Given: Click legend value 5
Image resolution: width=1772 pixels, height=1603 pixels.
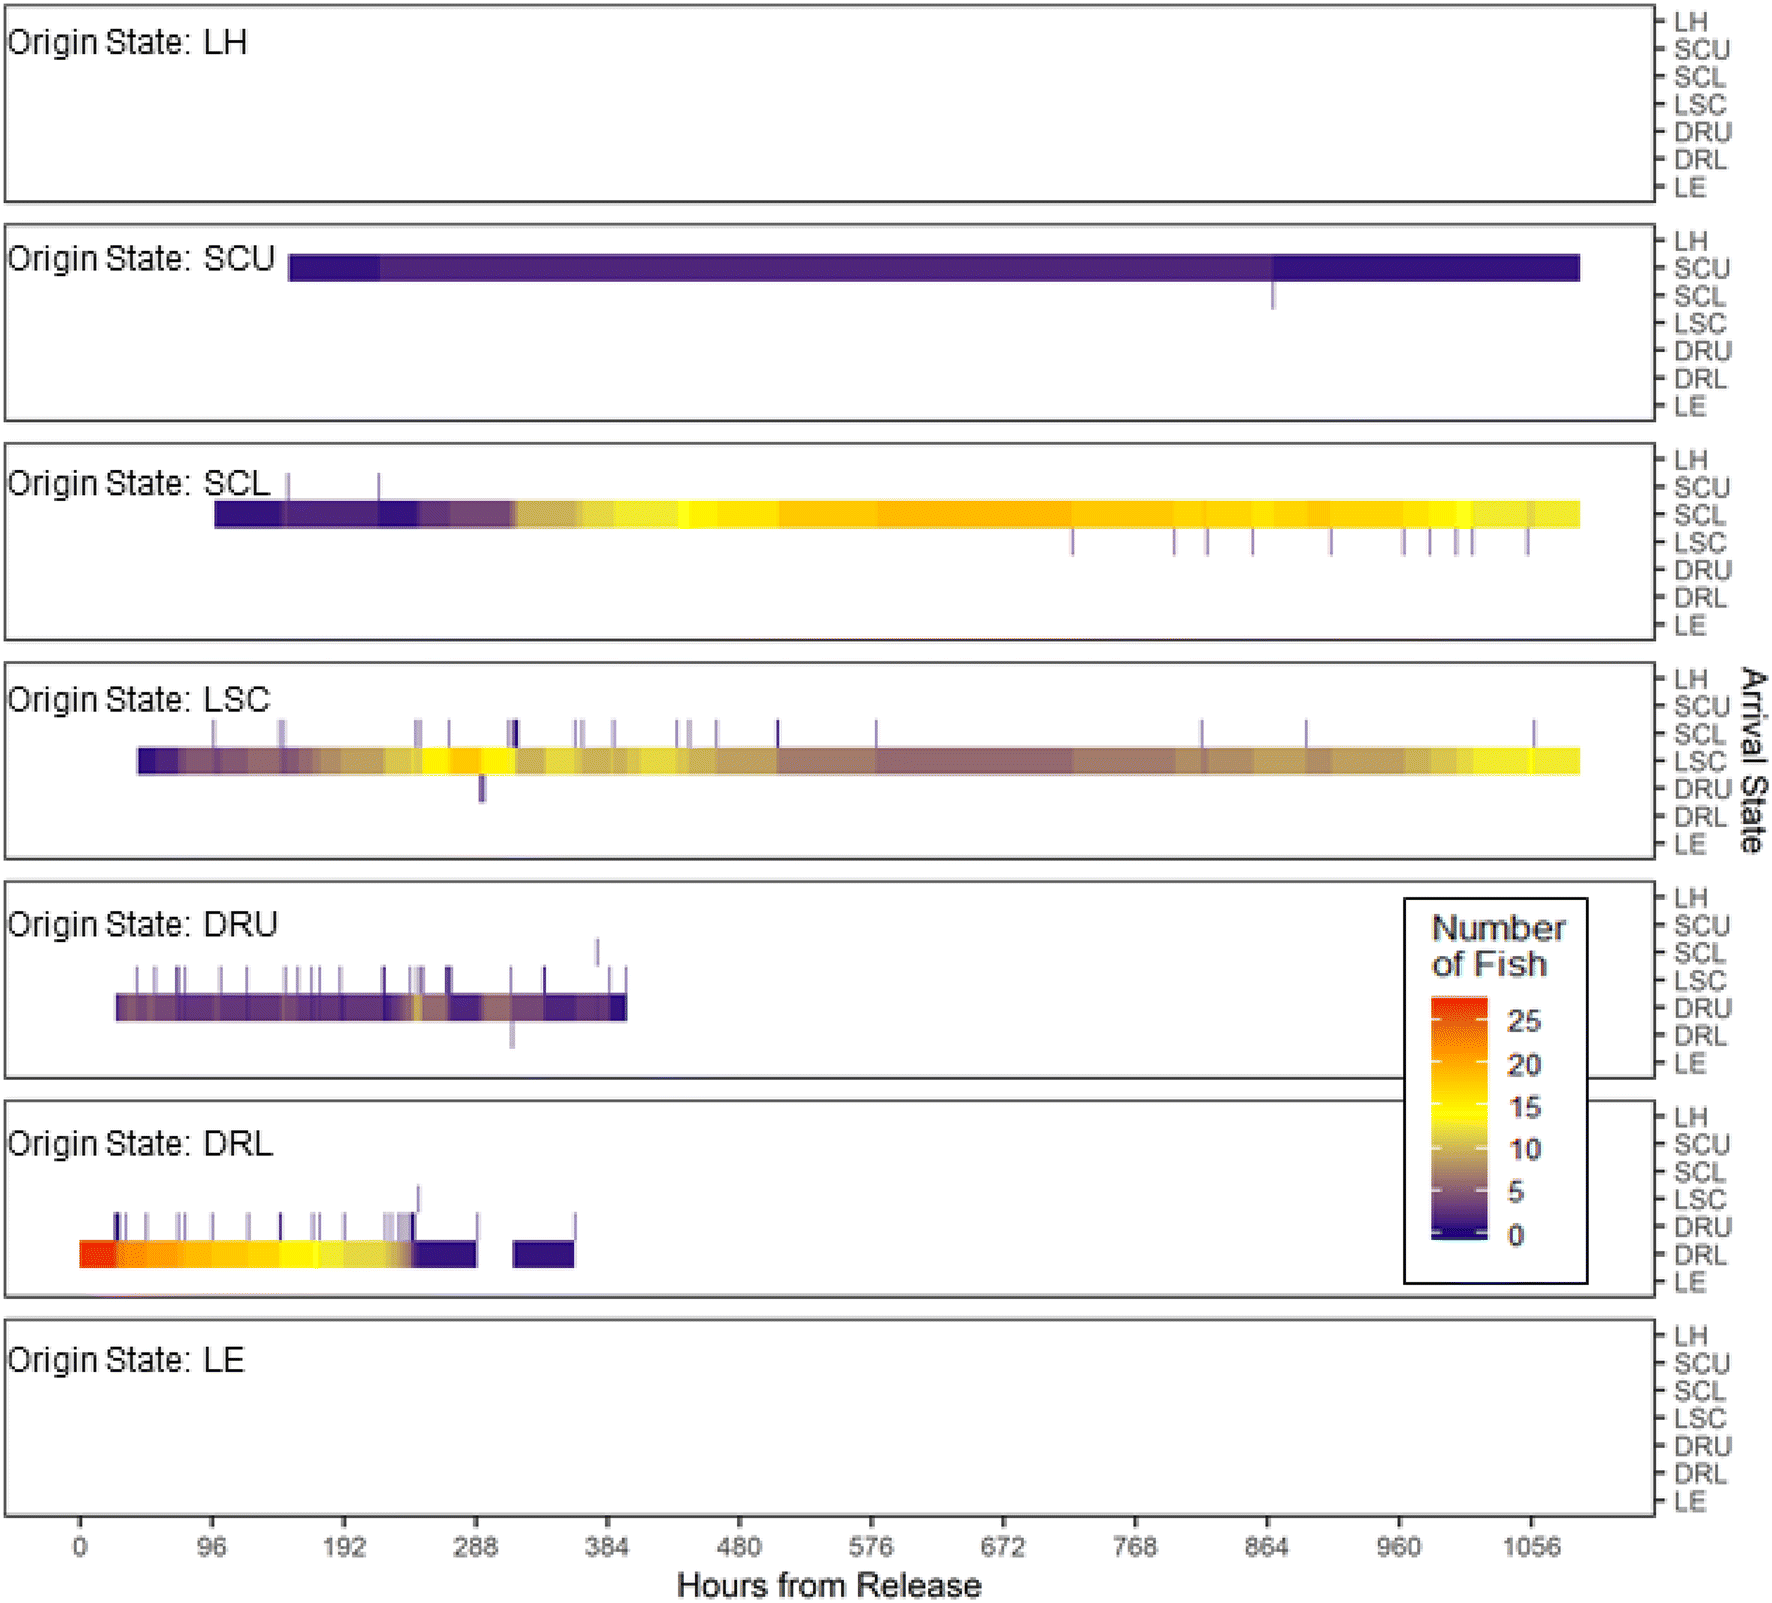Looking at the screenshot, I should point(1516,1192).
